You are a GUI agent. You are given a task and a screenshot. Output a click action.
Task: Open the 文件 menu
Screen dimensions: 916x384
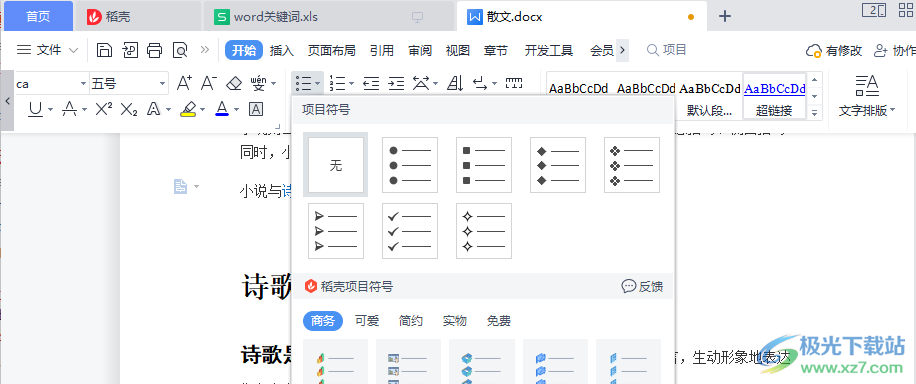pos(48,50)
